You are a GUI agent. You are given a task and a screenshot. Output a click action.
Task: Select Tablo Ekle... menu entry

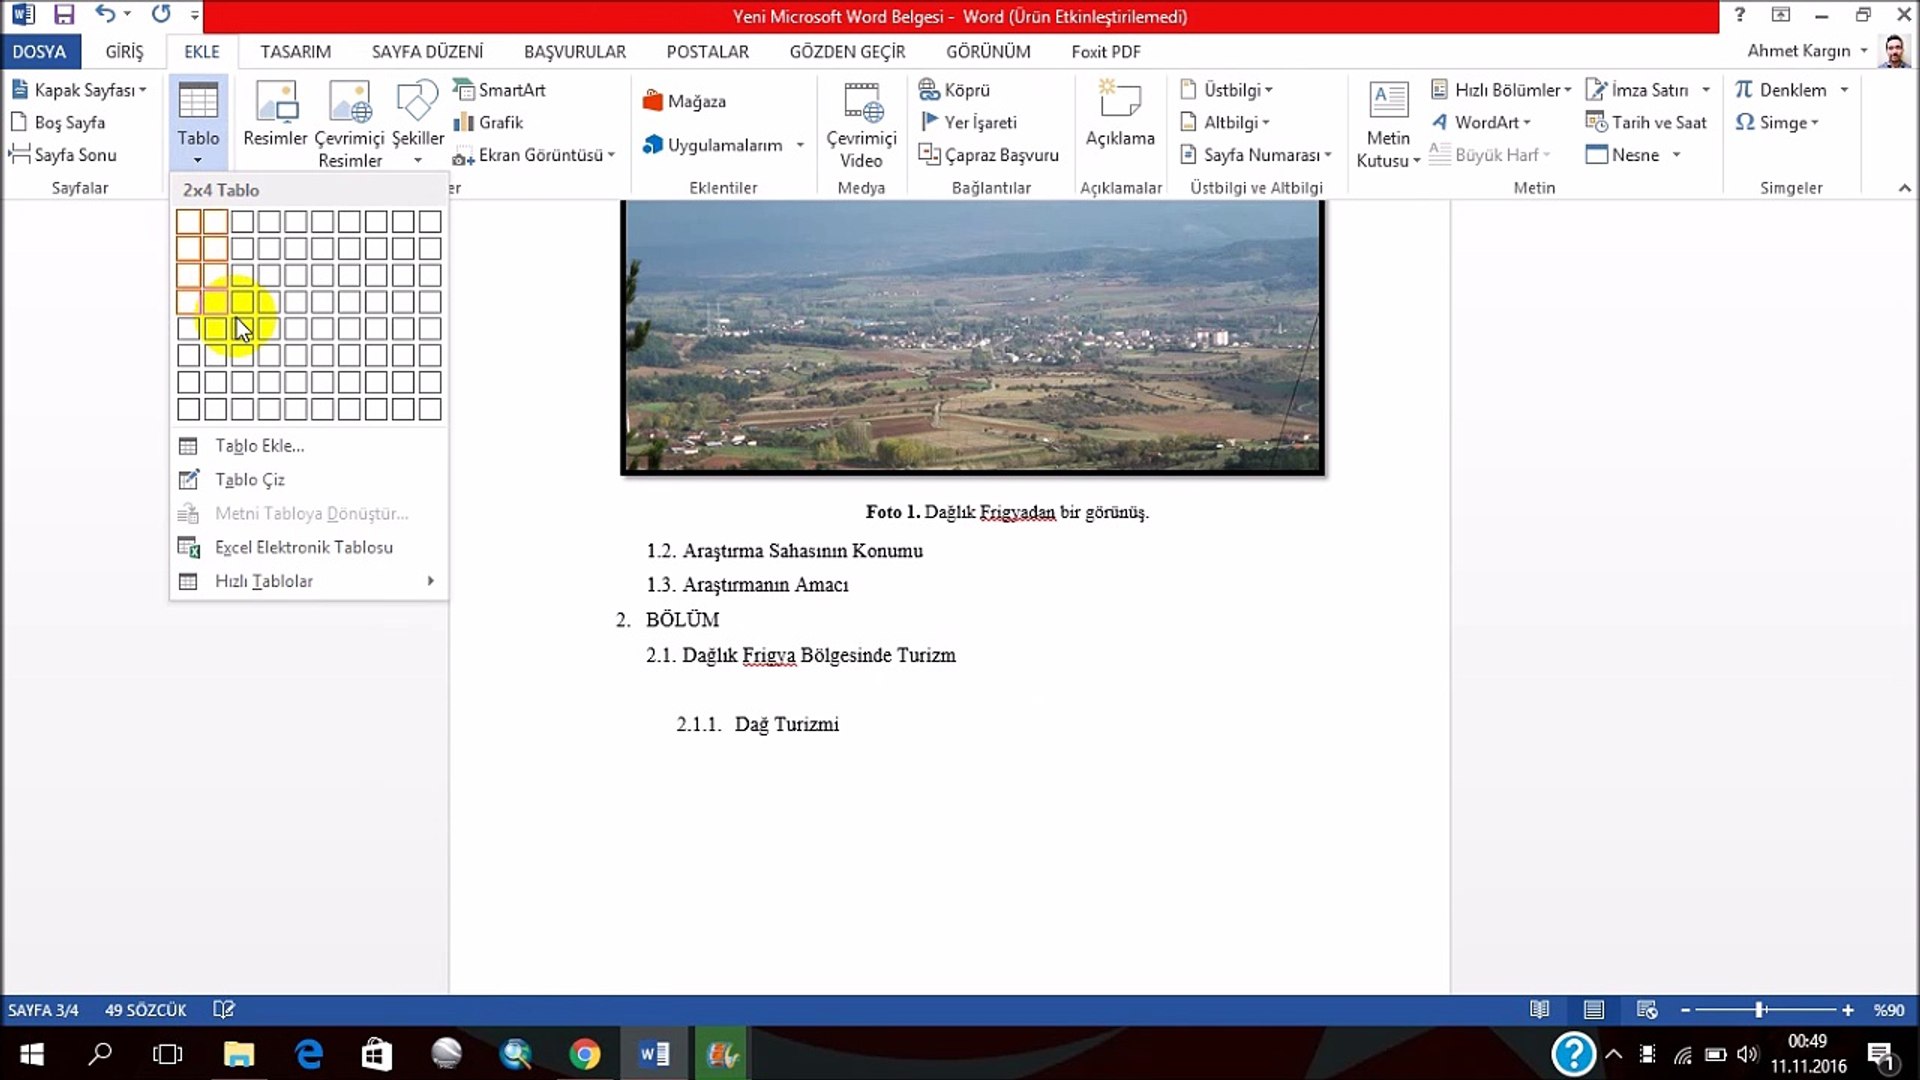point(260,446)
